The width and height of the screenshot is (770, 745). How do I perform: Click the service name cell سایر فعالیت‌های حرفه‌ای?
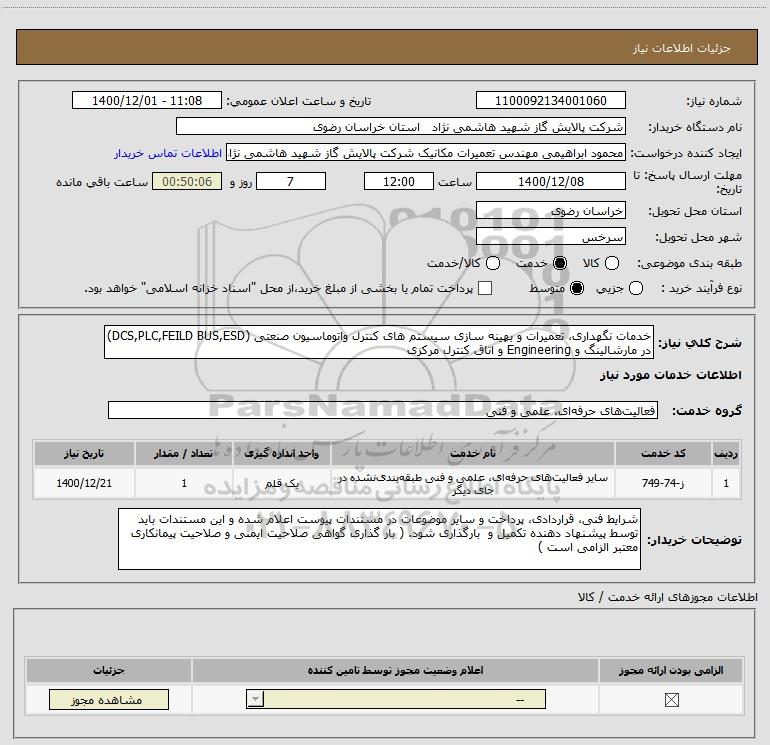tap(473, 484)
